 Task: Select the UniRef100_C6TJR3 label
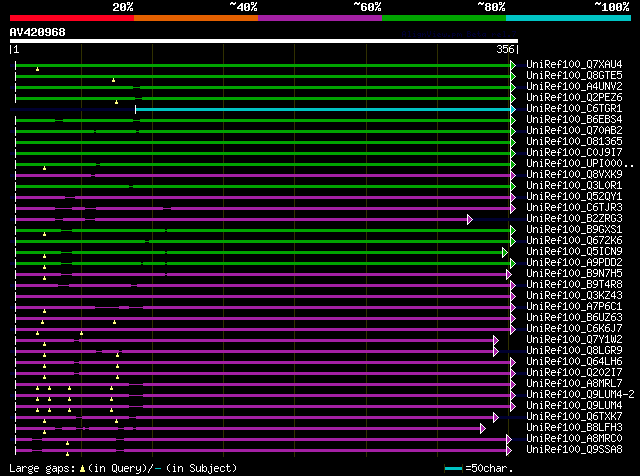(x=574, y=208)
